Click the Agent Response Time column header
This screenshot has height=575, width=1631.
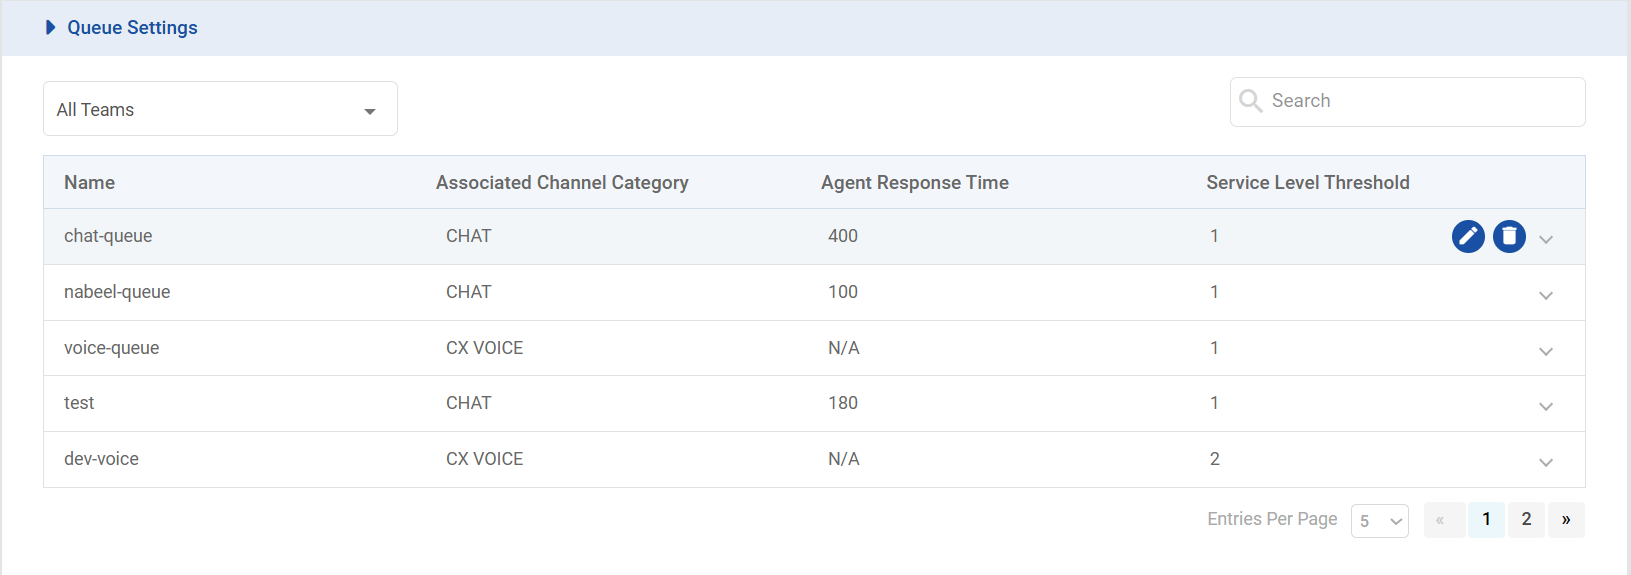[x=914, y=183]
